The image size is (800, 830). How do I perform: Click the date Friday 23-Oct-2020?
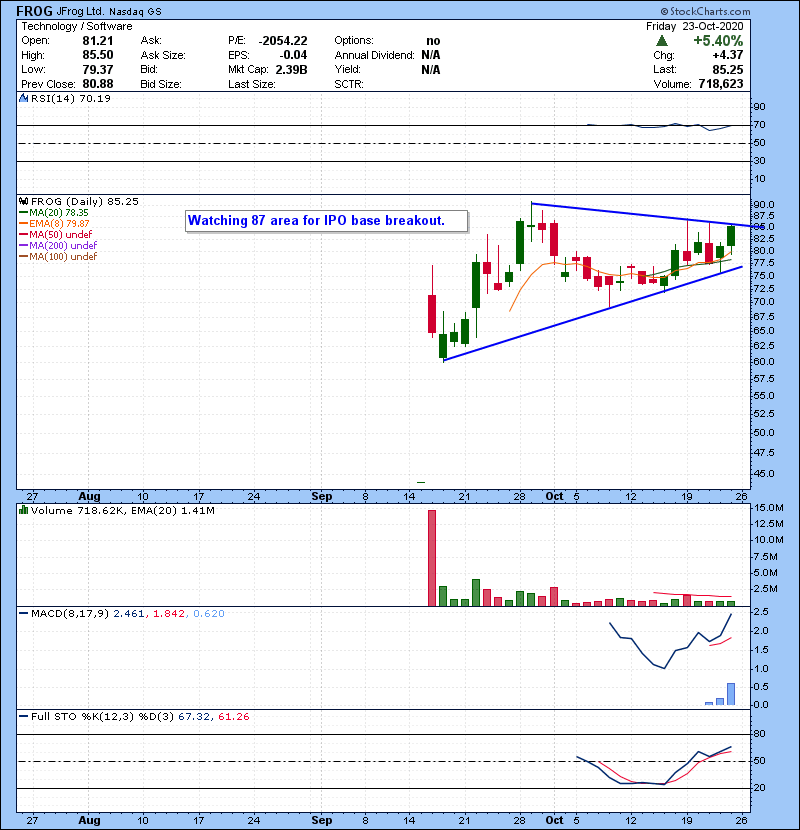694,26
